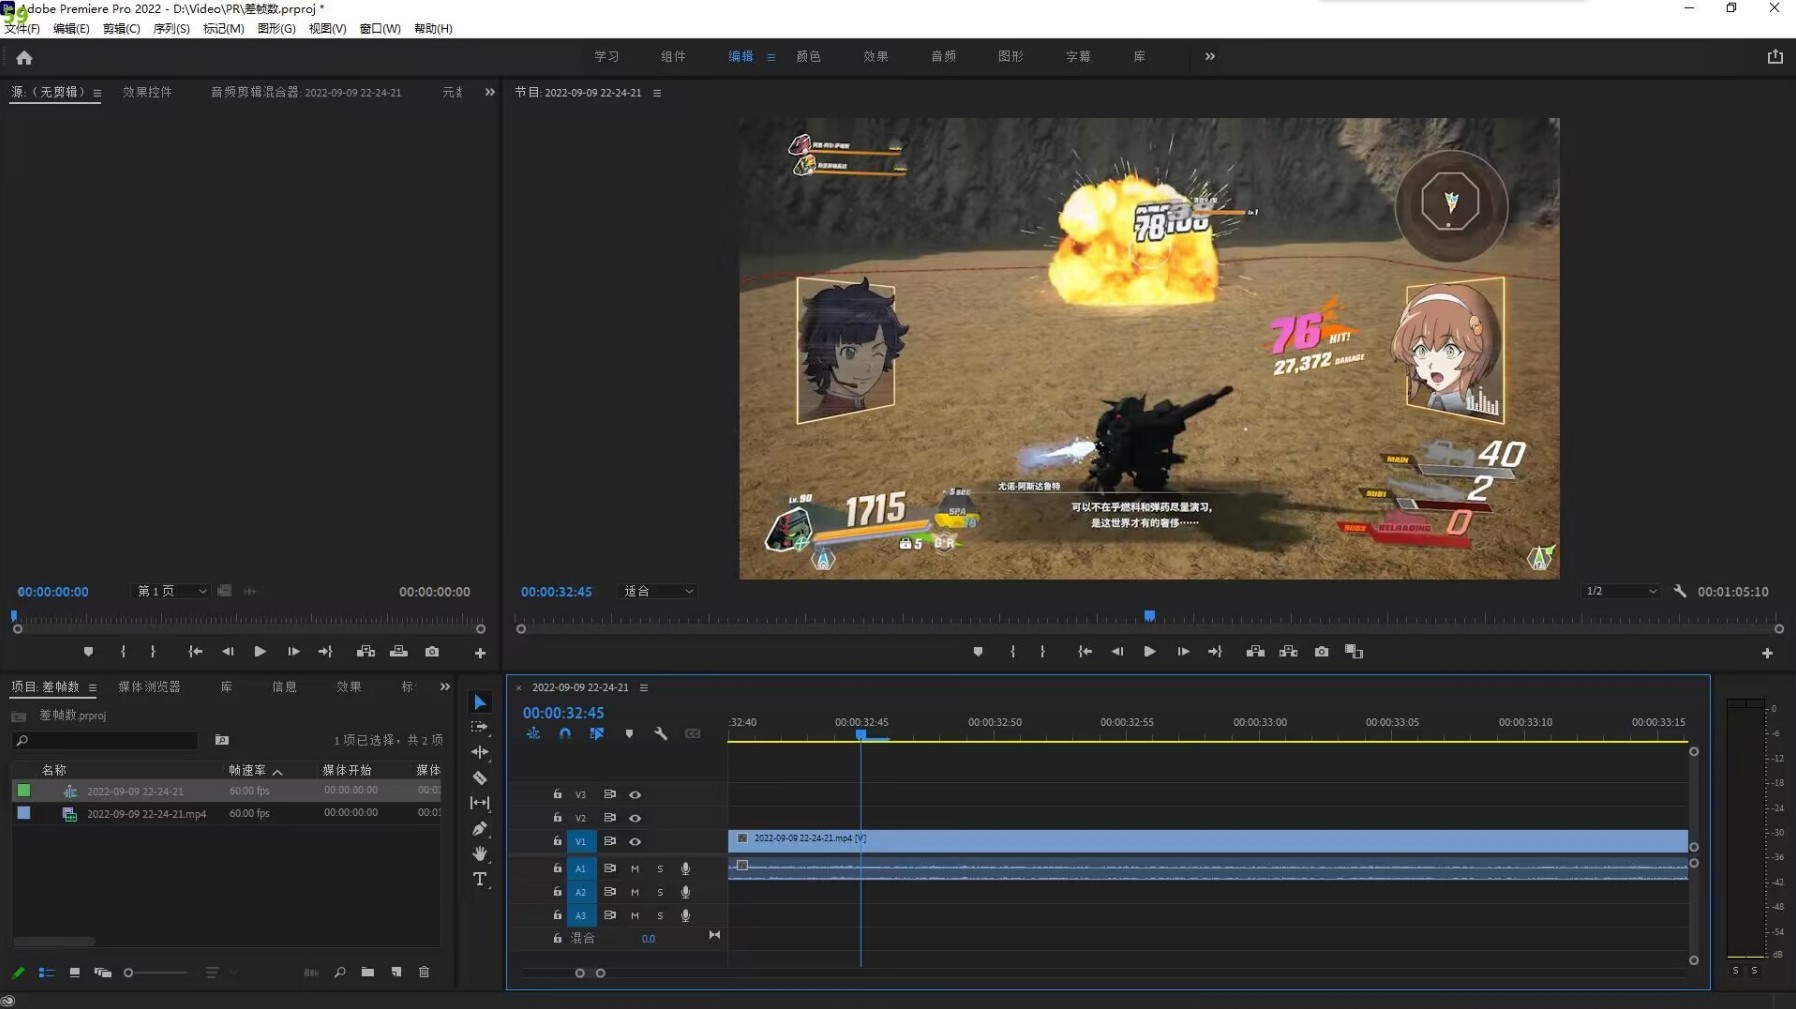Viewport: 1796px width, 1009px height.
Task: Click the Home icon
Action: [24, 57]
